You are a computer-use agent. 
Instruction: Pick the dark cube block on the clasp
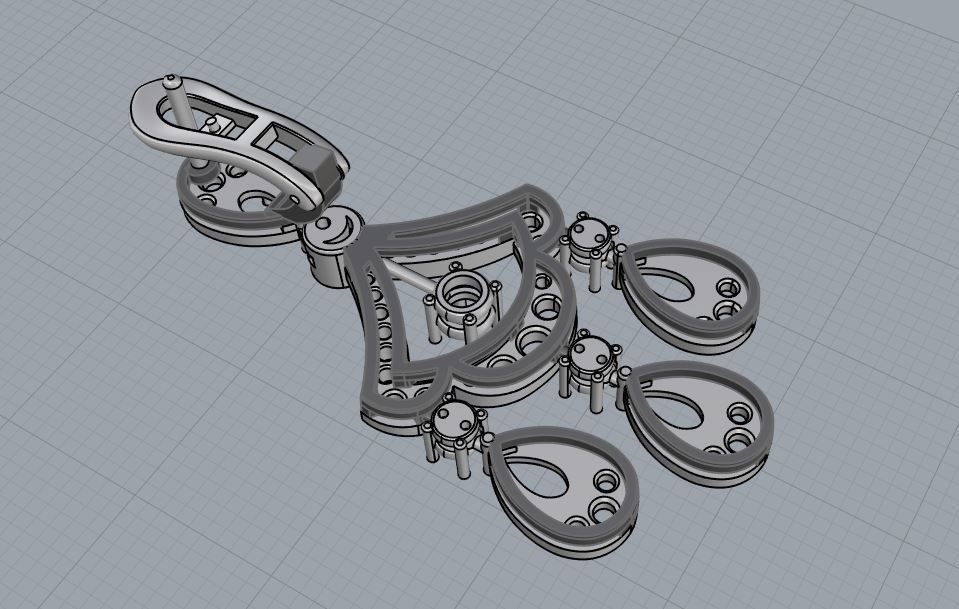click(316, 166)
